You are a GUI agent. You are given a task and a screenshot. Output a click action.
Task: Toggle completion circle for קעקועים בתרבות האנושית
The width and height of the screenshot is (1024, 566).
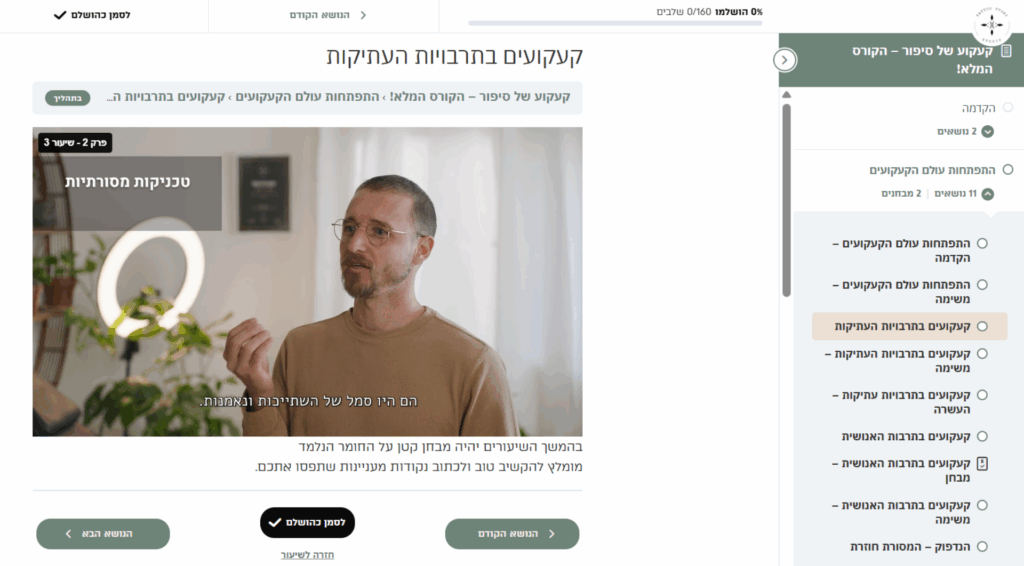coord(982,436)
